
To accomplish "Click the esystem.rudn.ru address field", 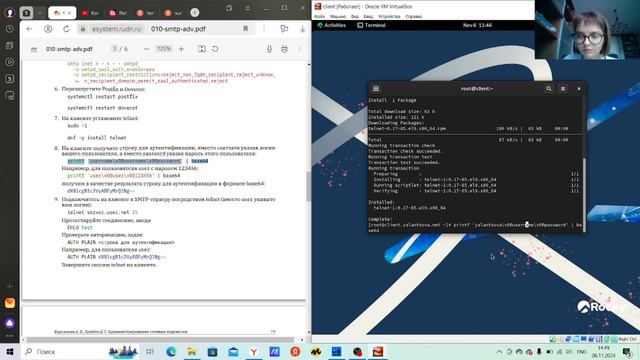I will 116,29.
